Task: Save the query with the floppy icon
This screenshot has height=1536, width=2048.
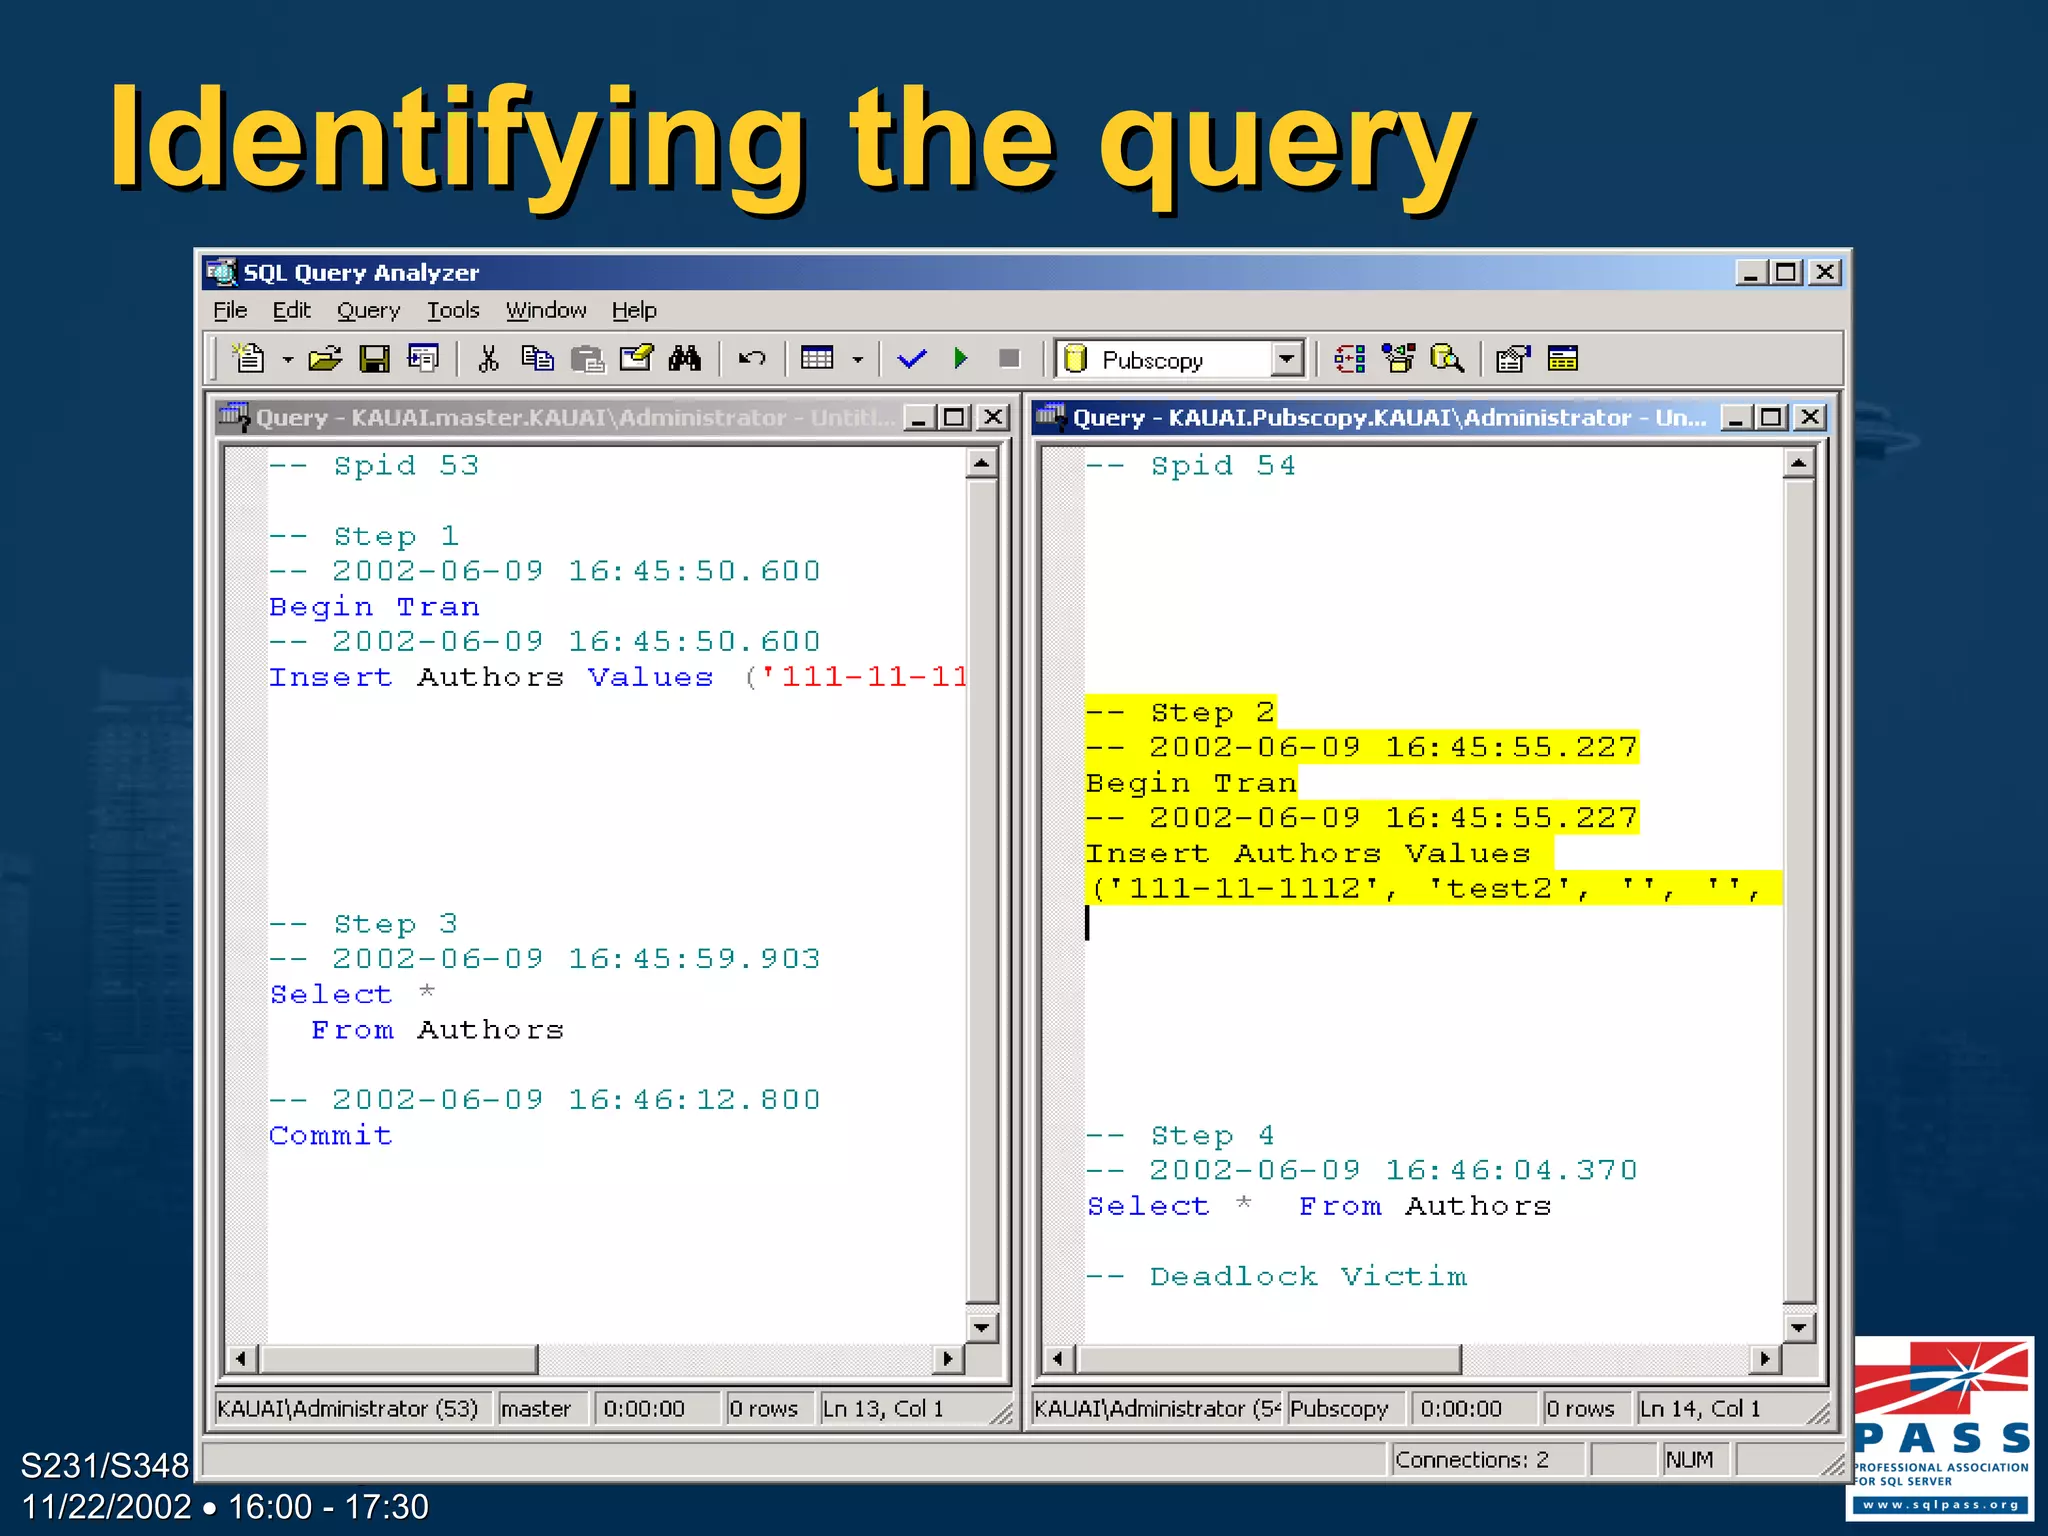Action: click(x=374, y=358)
